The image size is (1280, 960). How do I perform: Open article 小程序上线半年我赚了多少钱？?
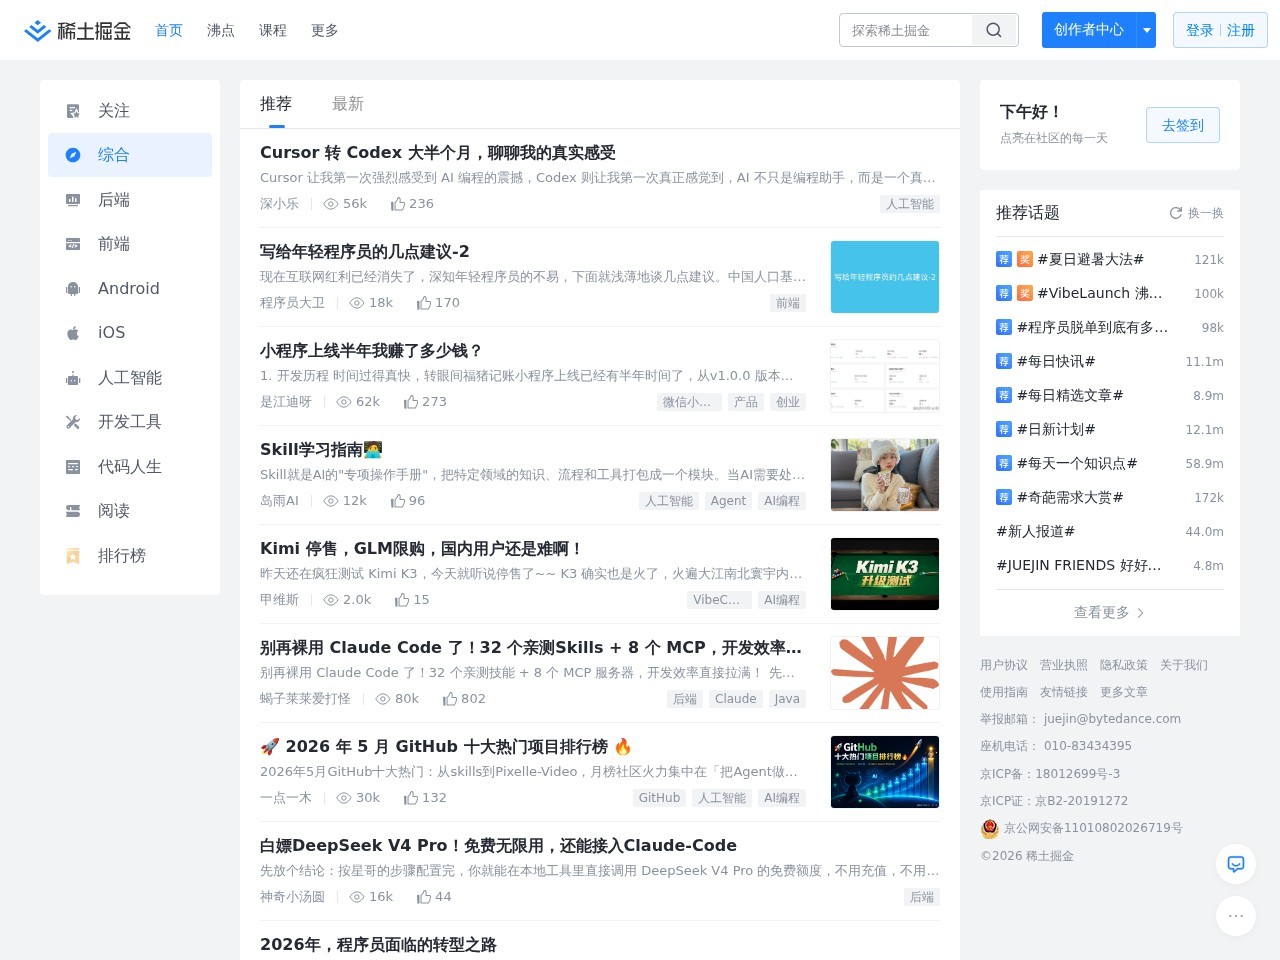371,351
